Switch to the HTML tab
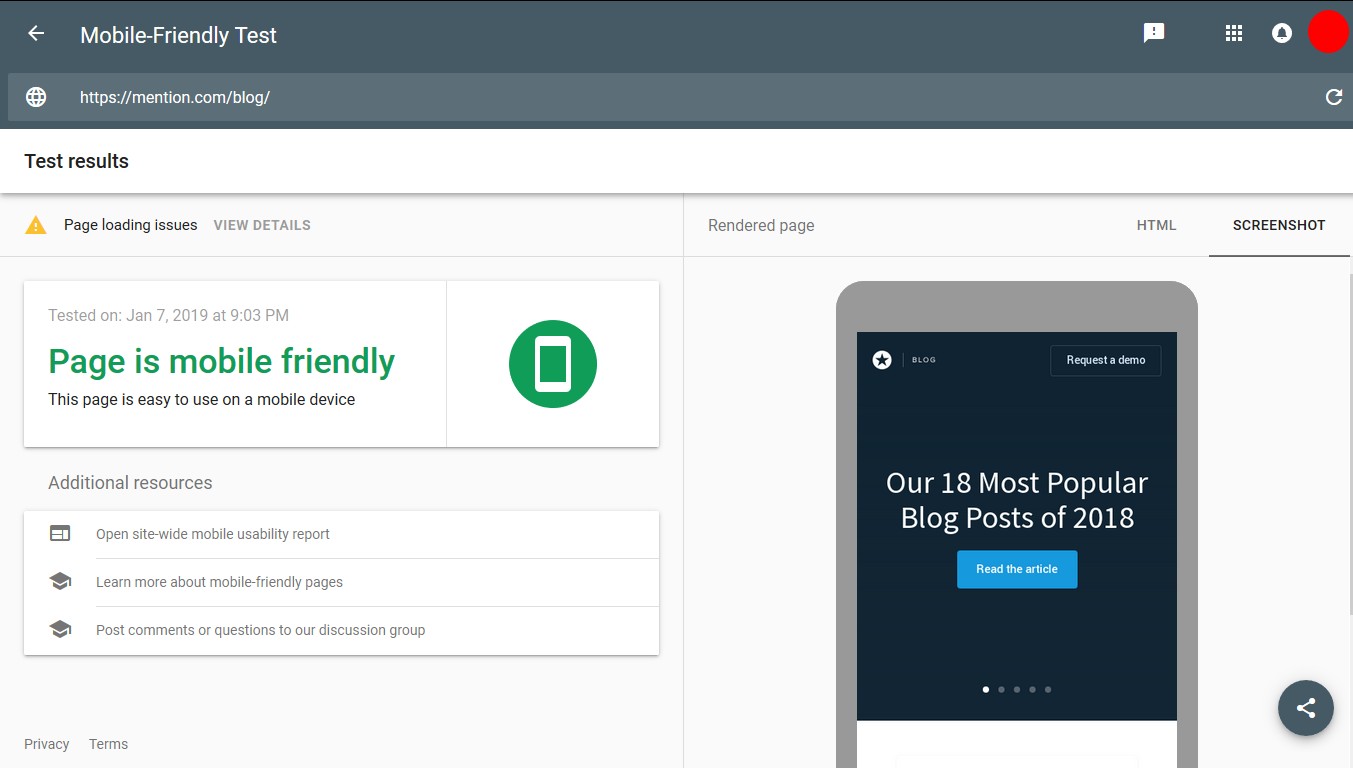Viewport: 1353px width, 768px height. pos(1156,225)
